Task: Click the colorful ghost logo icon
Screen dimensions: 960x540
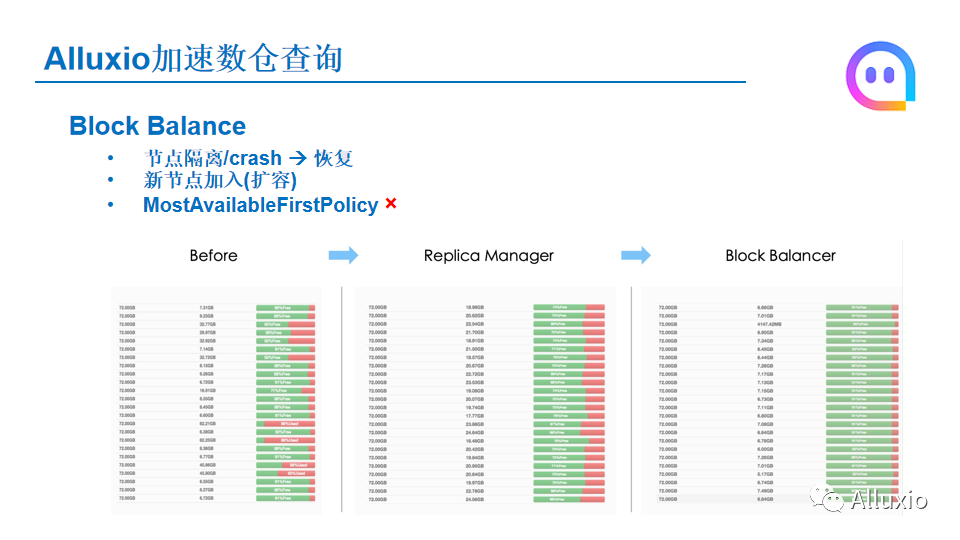Action: click(x=880, y=76)
